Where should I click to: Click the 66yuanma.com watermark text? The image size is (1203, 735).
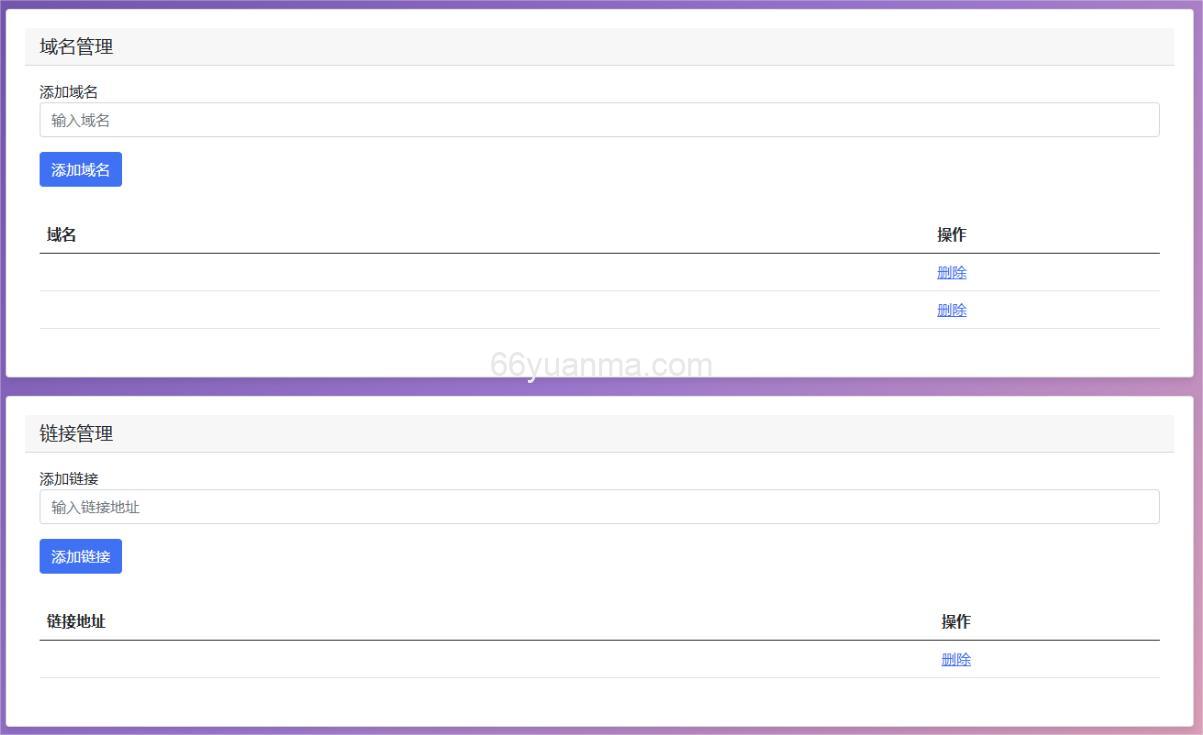601,366
